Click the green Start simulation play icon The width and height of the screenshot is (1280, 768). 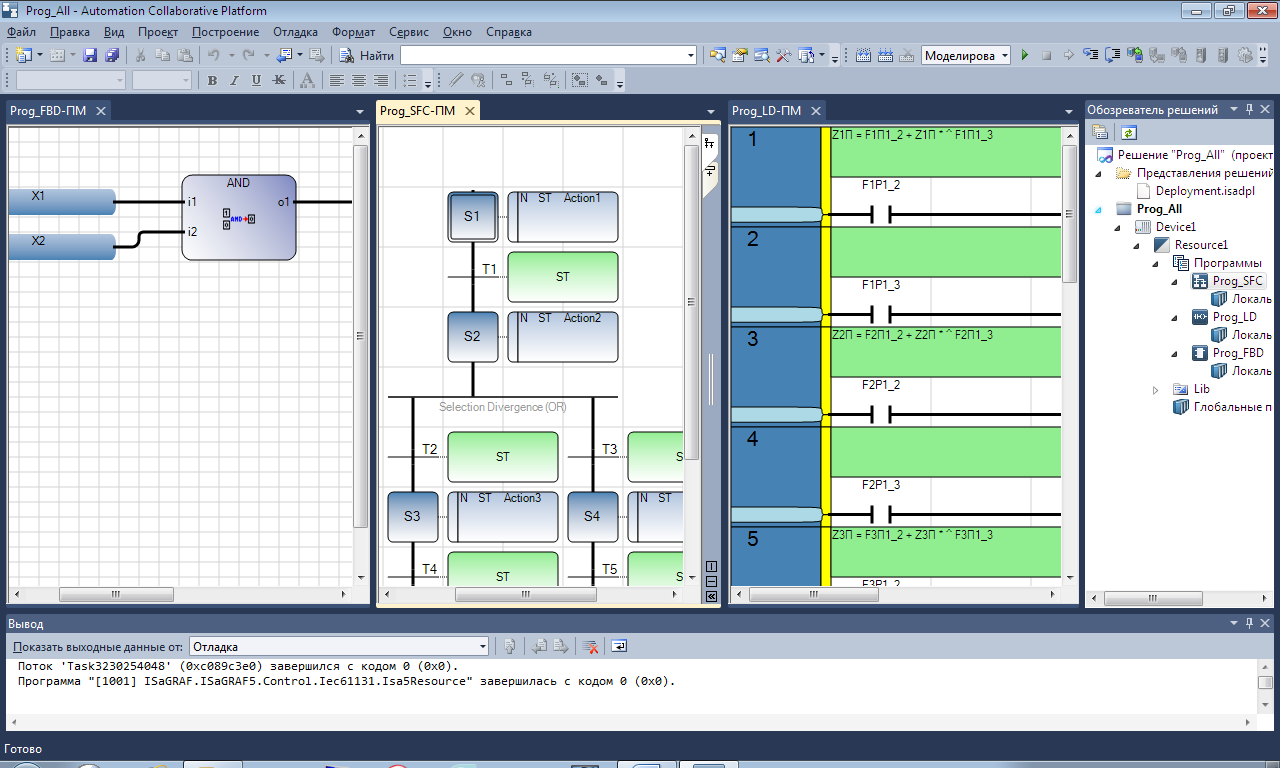[1024, 55]
